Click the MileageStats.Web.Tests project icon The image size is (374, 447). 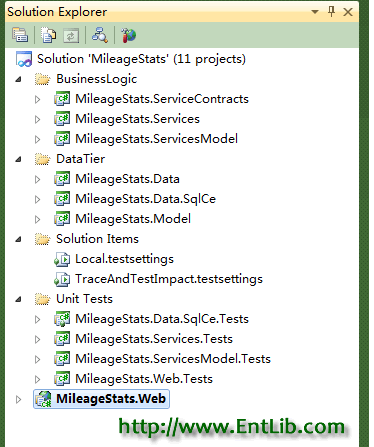pos(62,379)
